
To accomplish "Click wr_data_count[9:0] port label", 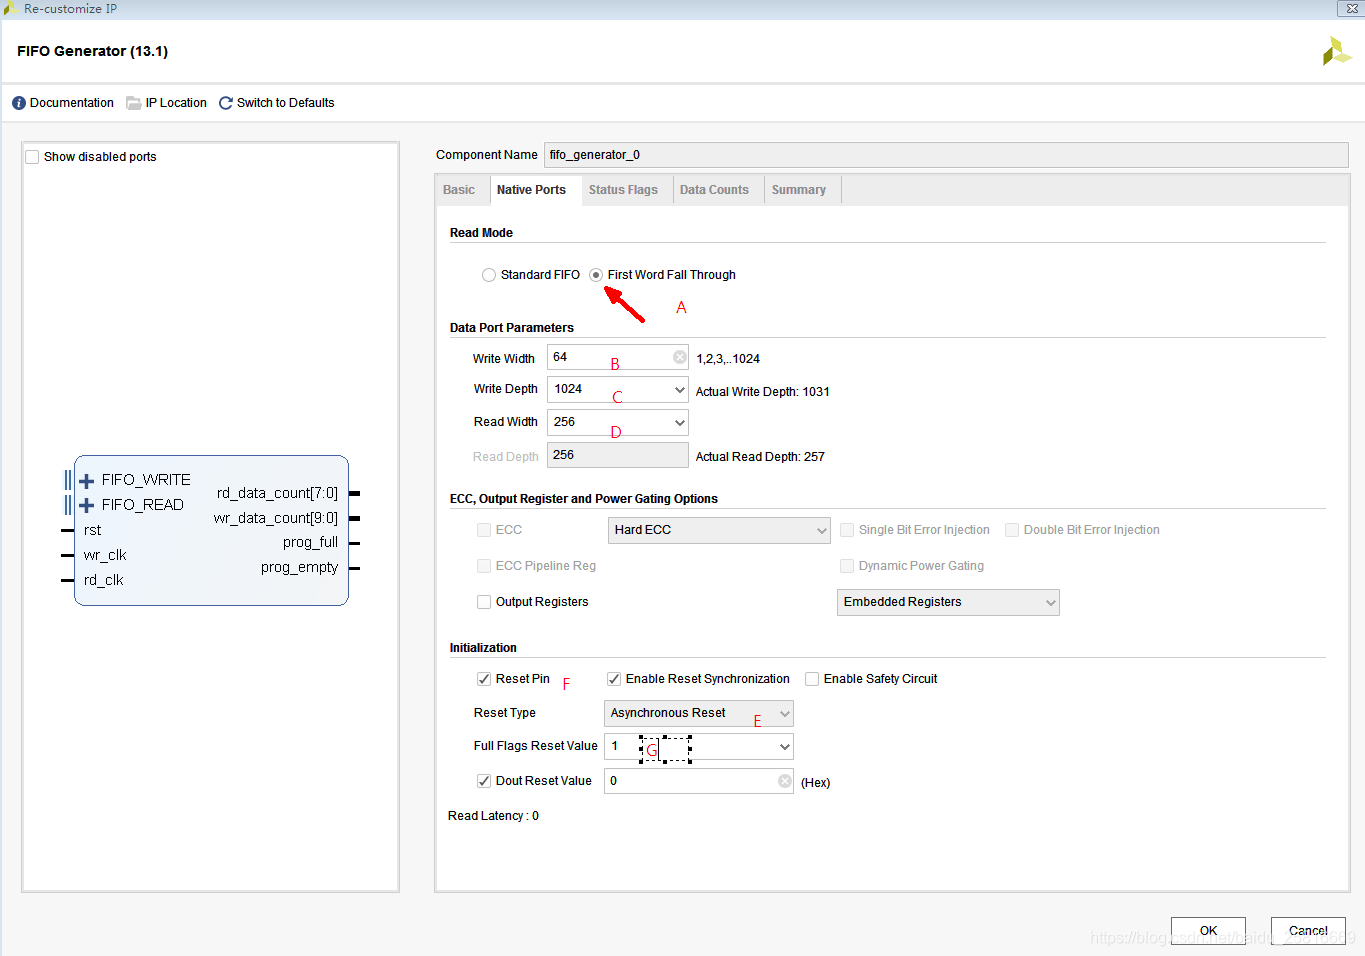I will 276,518.
